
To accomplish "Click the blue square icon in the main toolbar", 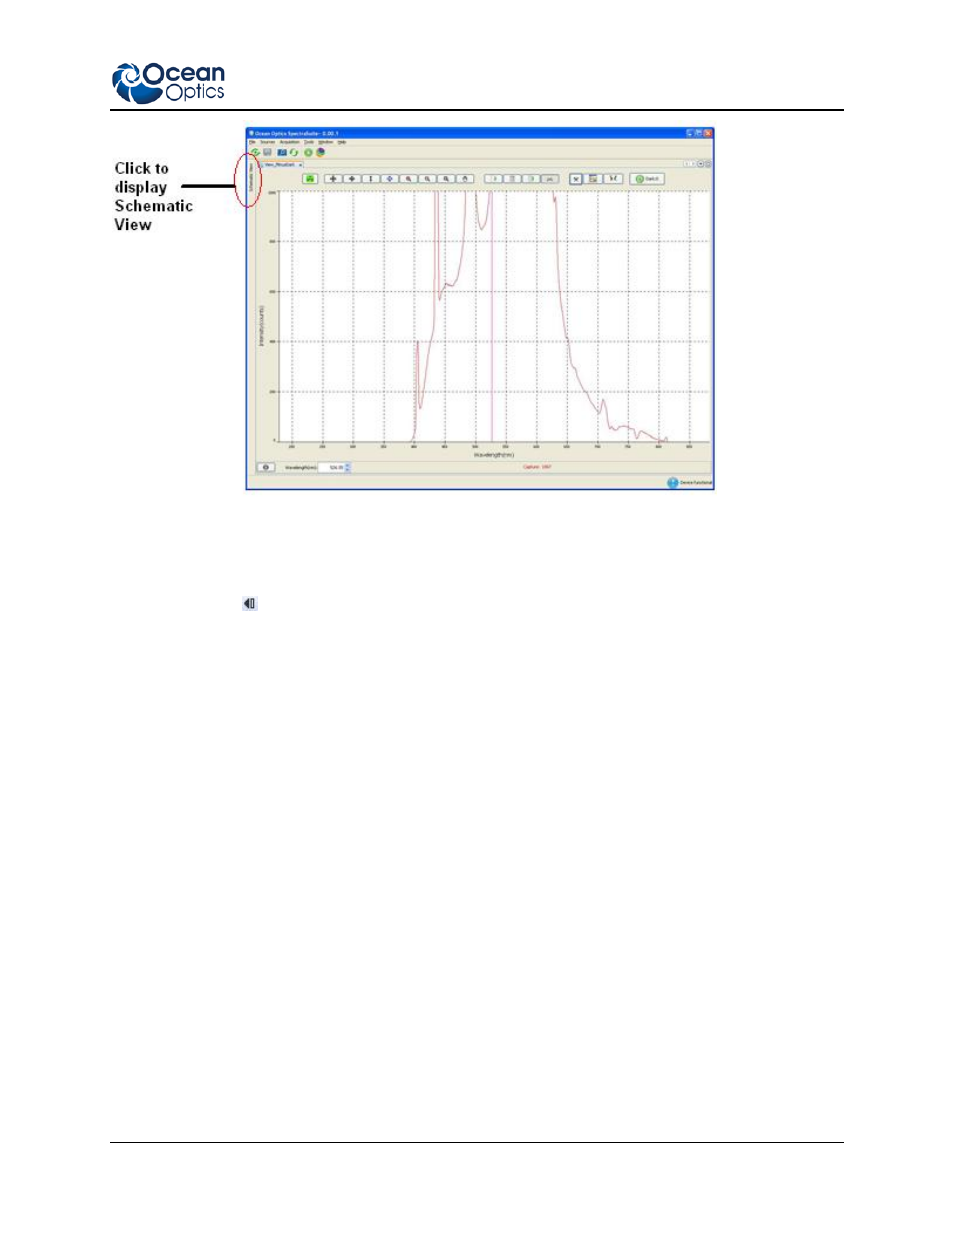I will click(282, 152).
